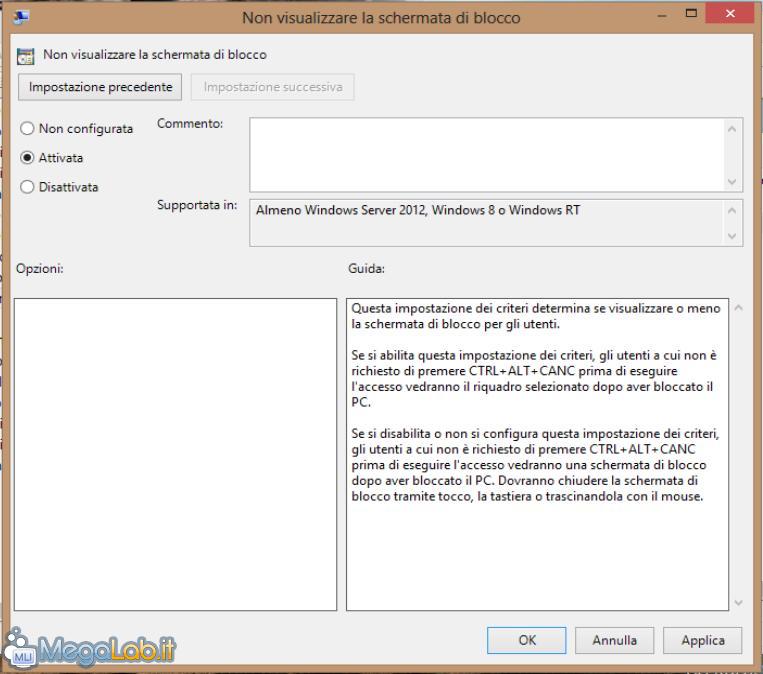Click the Guida panel scroll down arrow
The image size is (763, 674).
click(x=739, y=603)
